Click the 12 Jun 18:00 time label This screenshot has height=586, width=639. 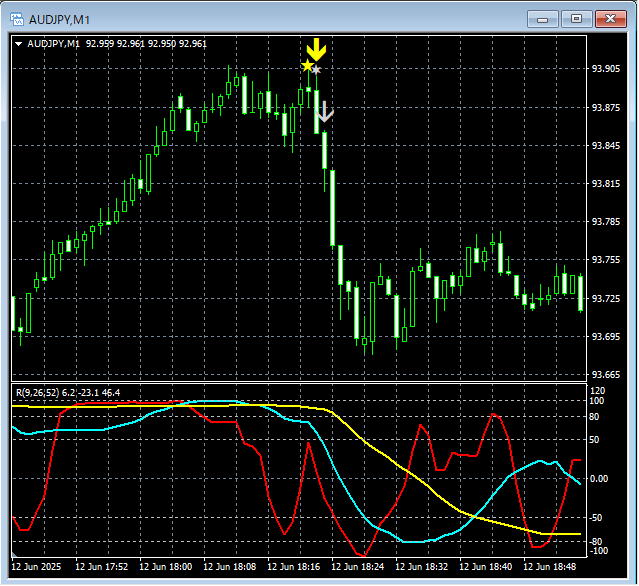coord(166,567)
